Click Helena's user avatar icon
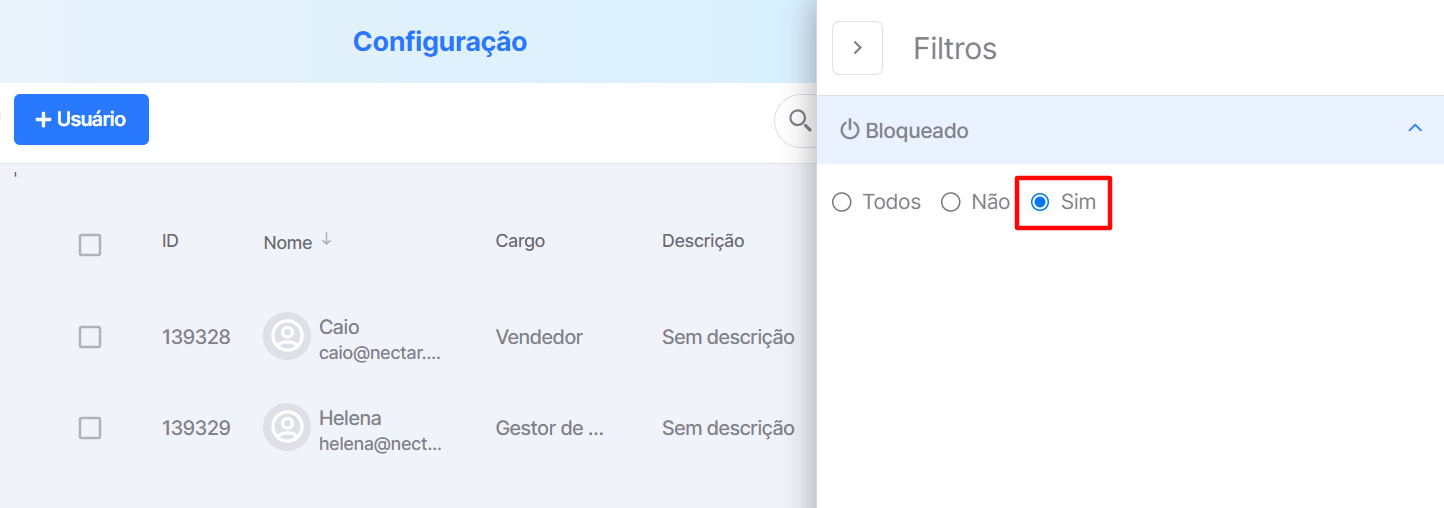Image resolution: width=1444 pixels, height=508 pixels. click(x=287, y=427)
